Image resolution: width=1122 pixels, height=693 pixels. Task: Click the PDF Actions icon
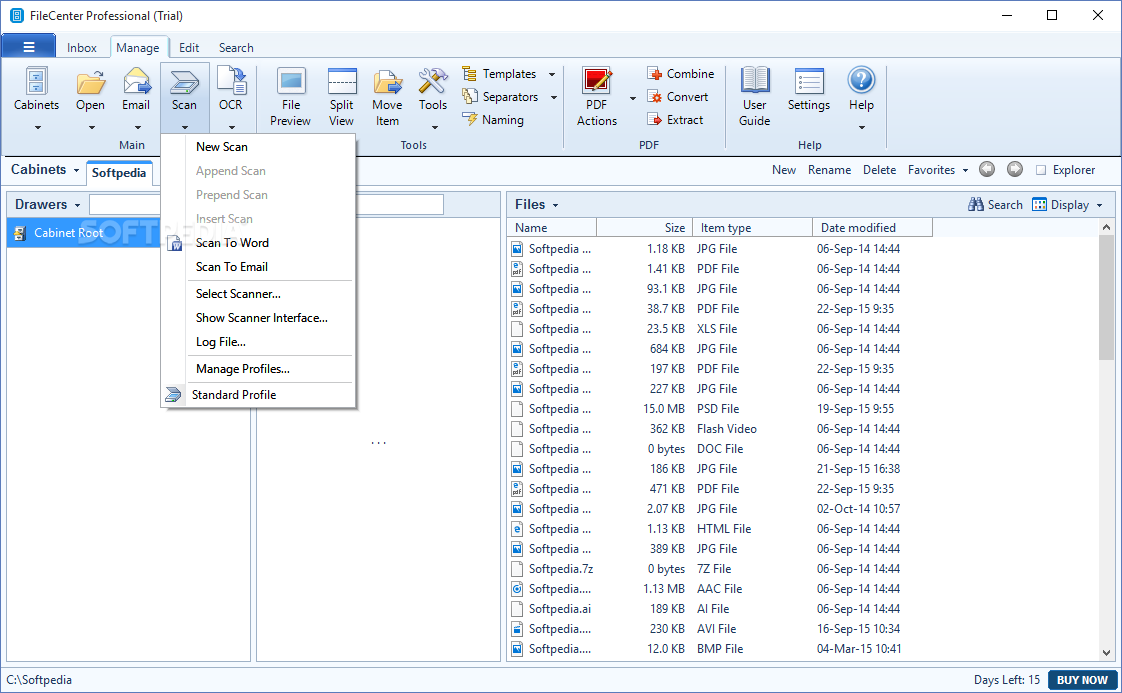(x=596, y=81)
